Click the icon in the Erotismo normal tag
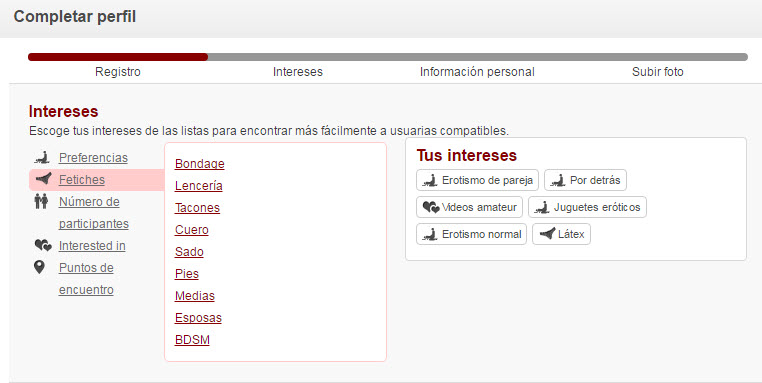The width and height of the screenshot is (762, 383). pyautogui.click(x=430, y=234)
